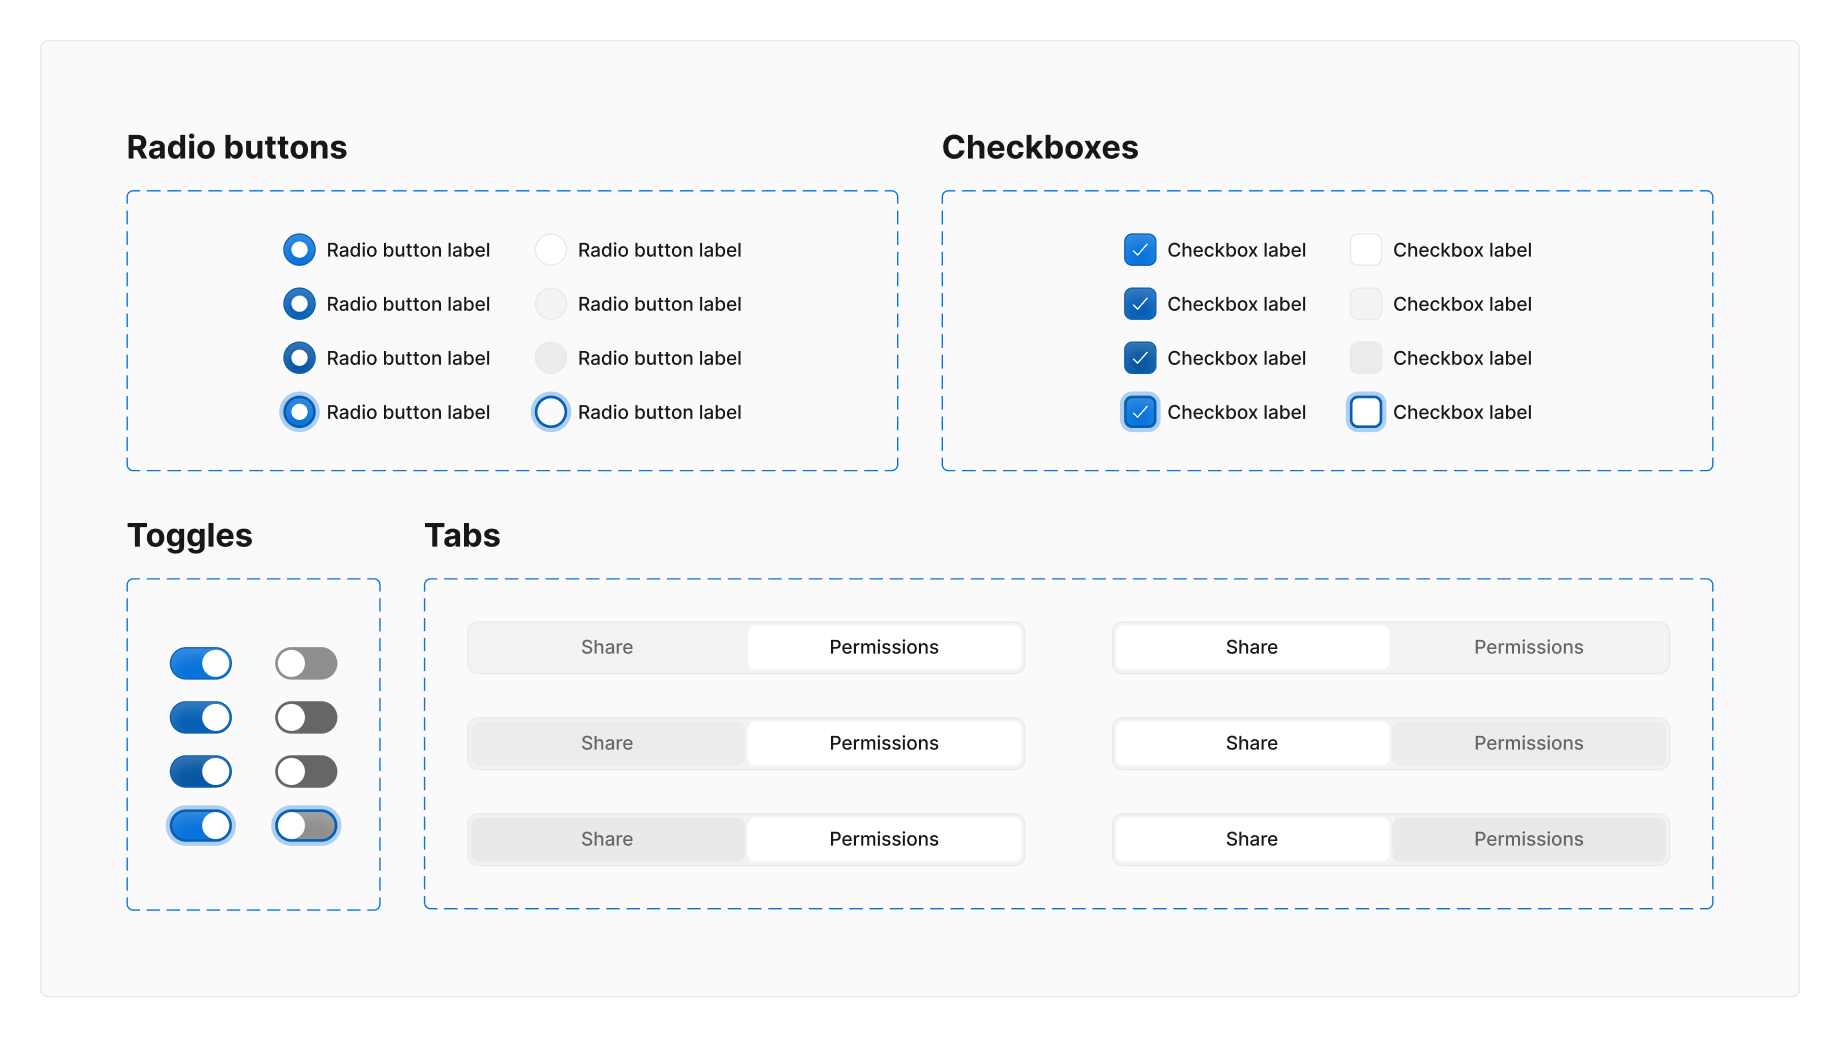
Task: Click the focused checked radio button in the bottom row
Action: 299,412
